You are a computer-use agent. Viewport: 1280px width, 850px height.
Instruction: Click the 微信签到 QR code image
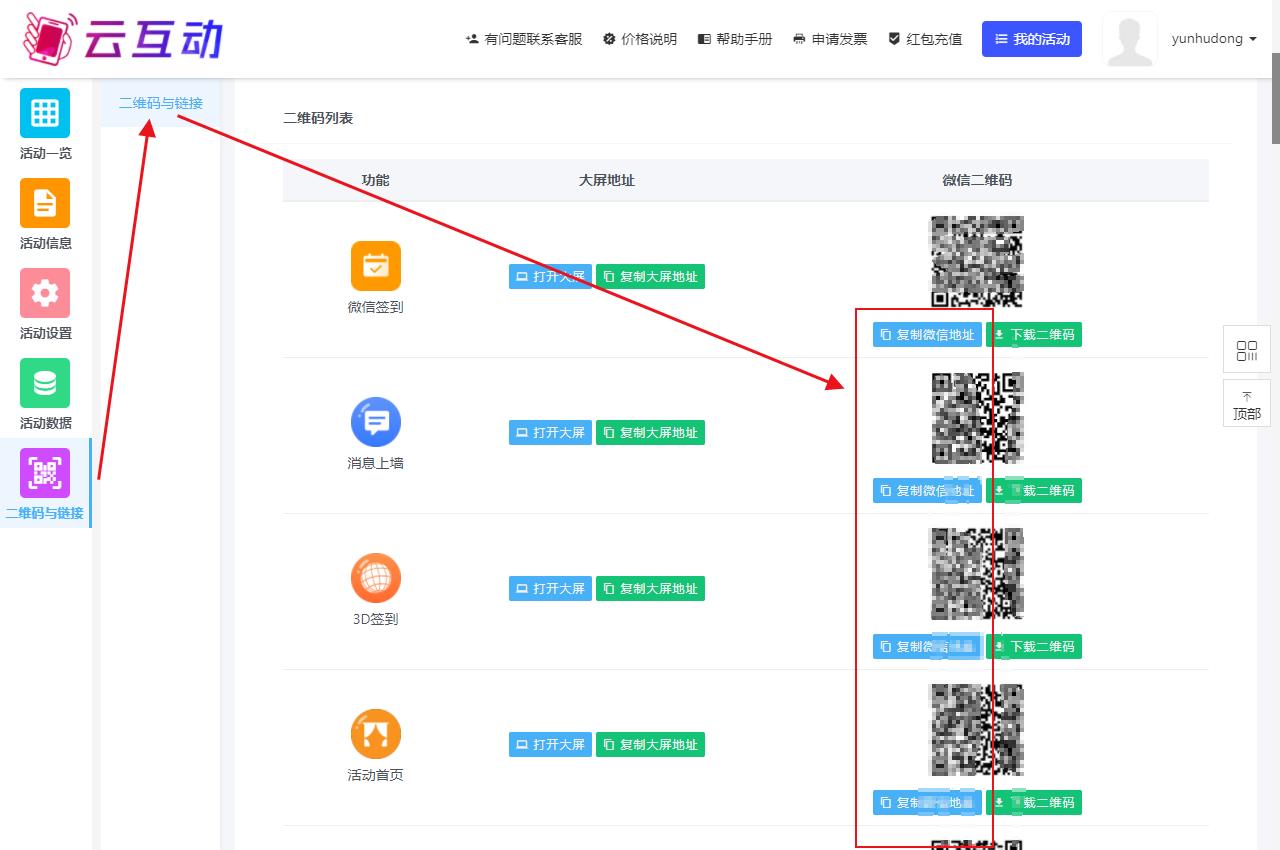[x=977, y=262]
